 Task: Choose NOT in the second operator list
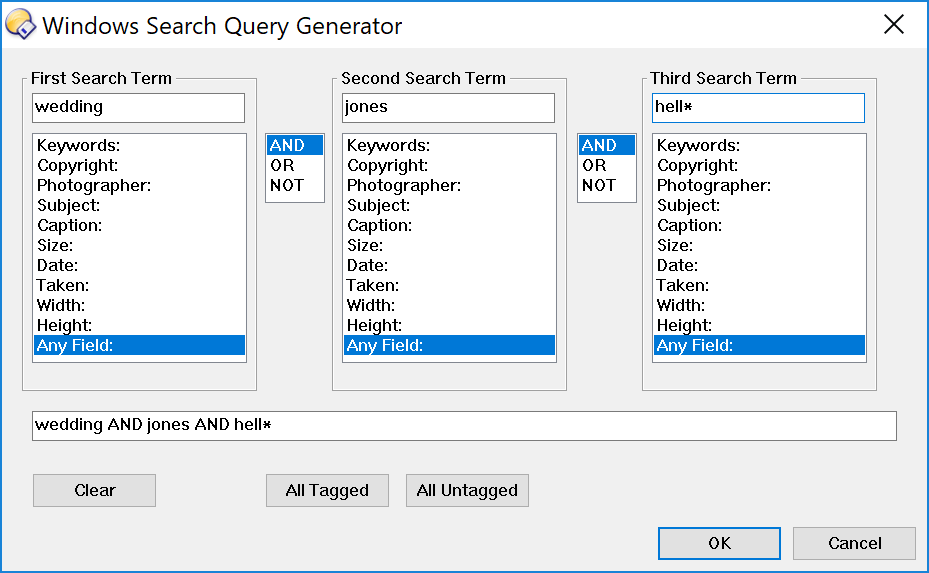pyautogui.click(x=606, y=185)
